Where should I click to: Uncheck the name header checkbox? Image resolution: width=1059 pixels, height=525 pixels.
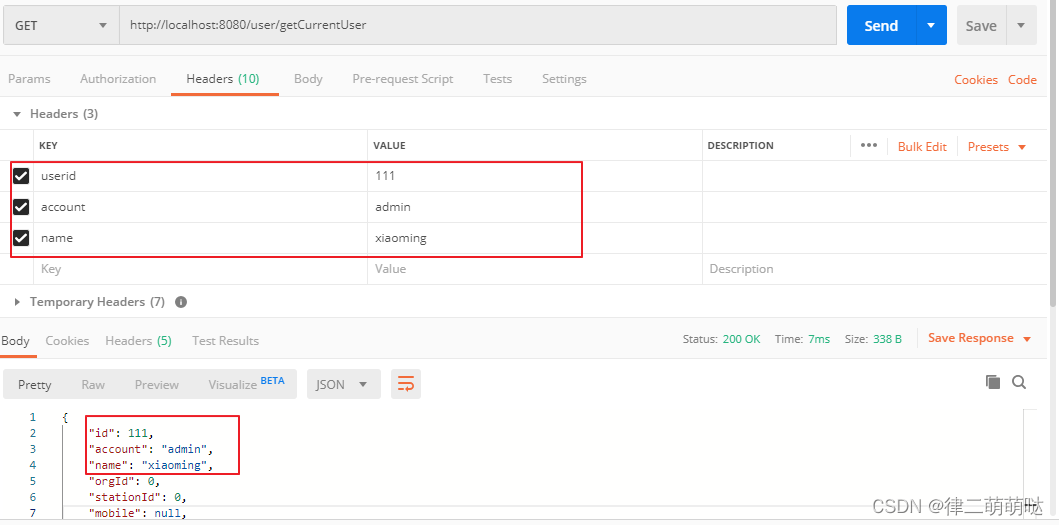pos(22,238)
